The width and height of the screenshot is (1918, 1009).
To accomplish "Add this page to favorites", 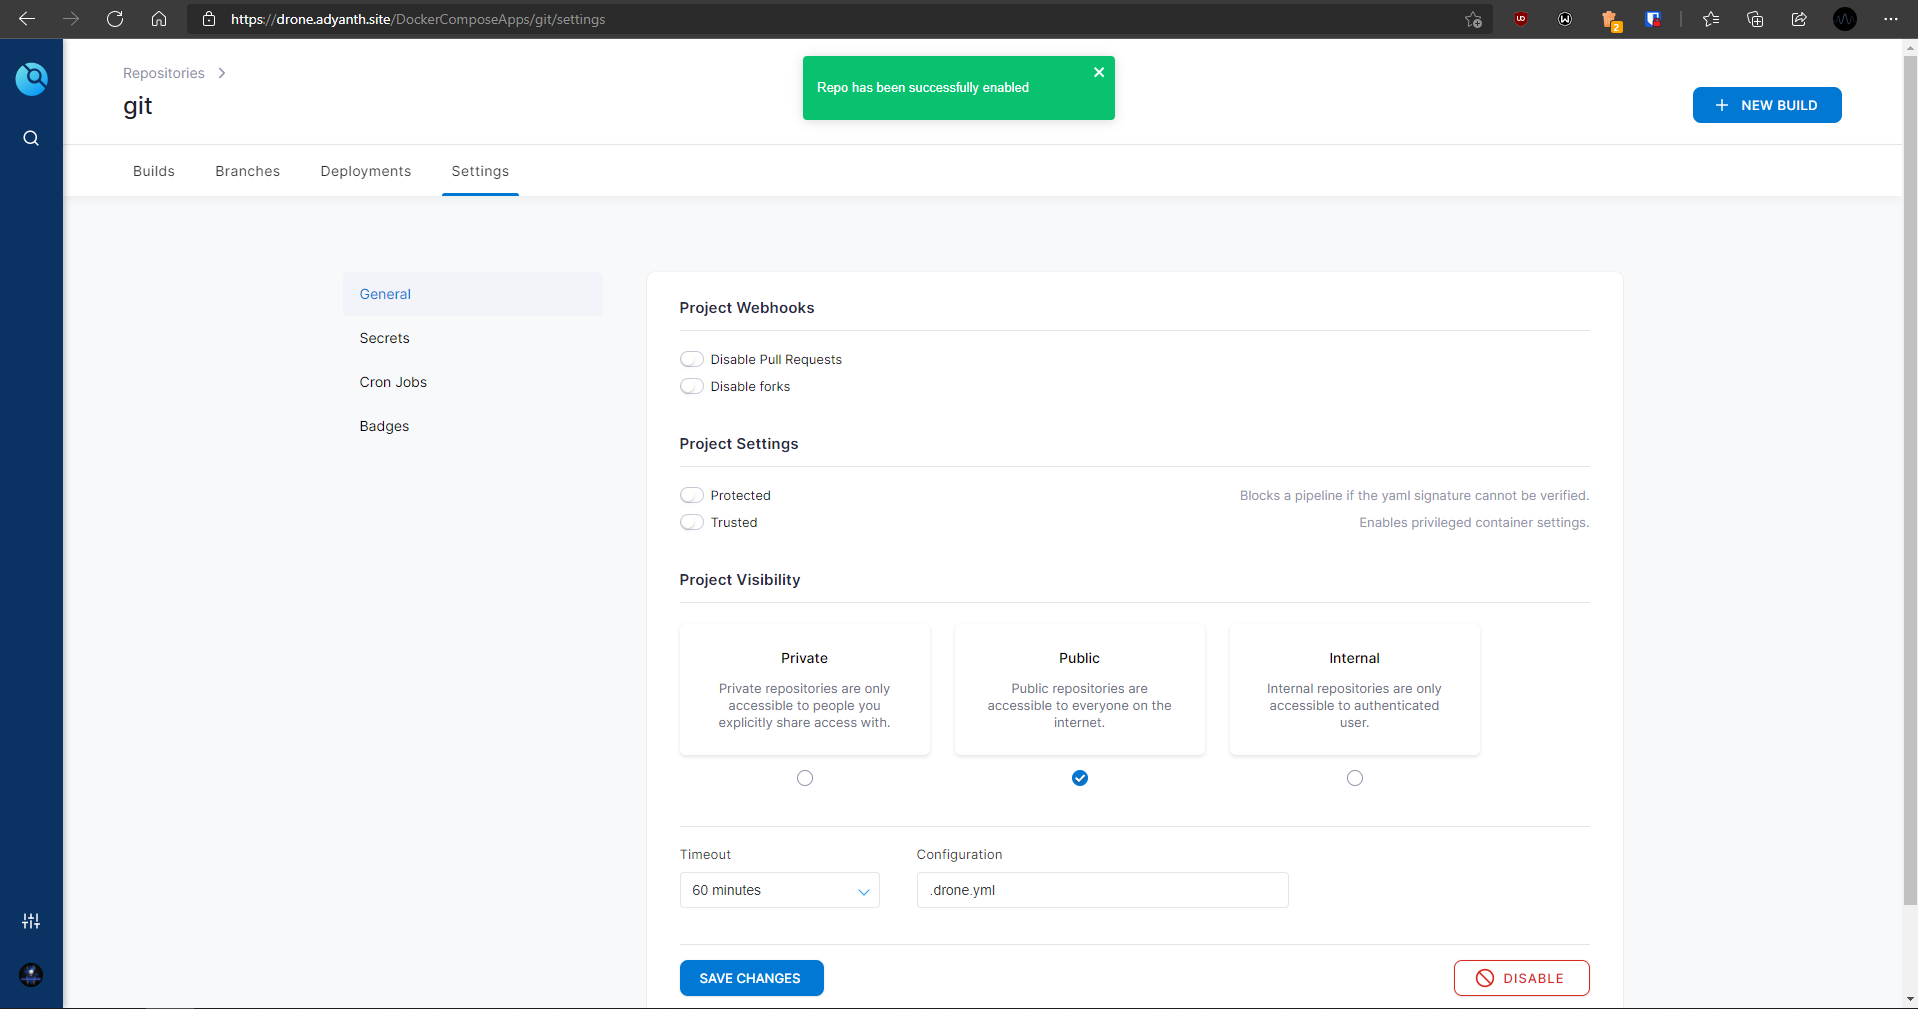I will tap(1473, 19).
